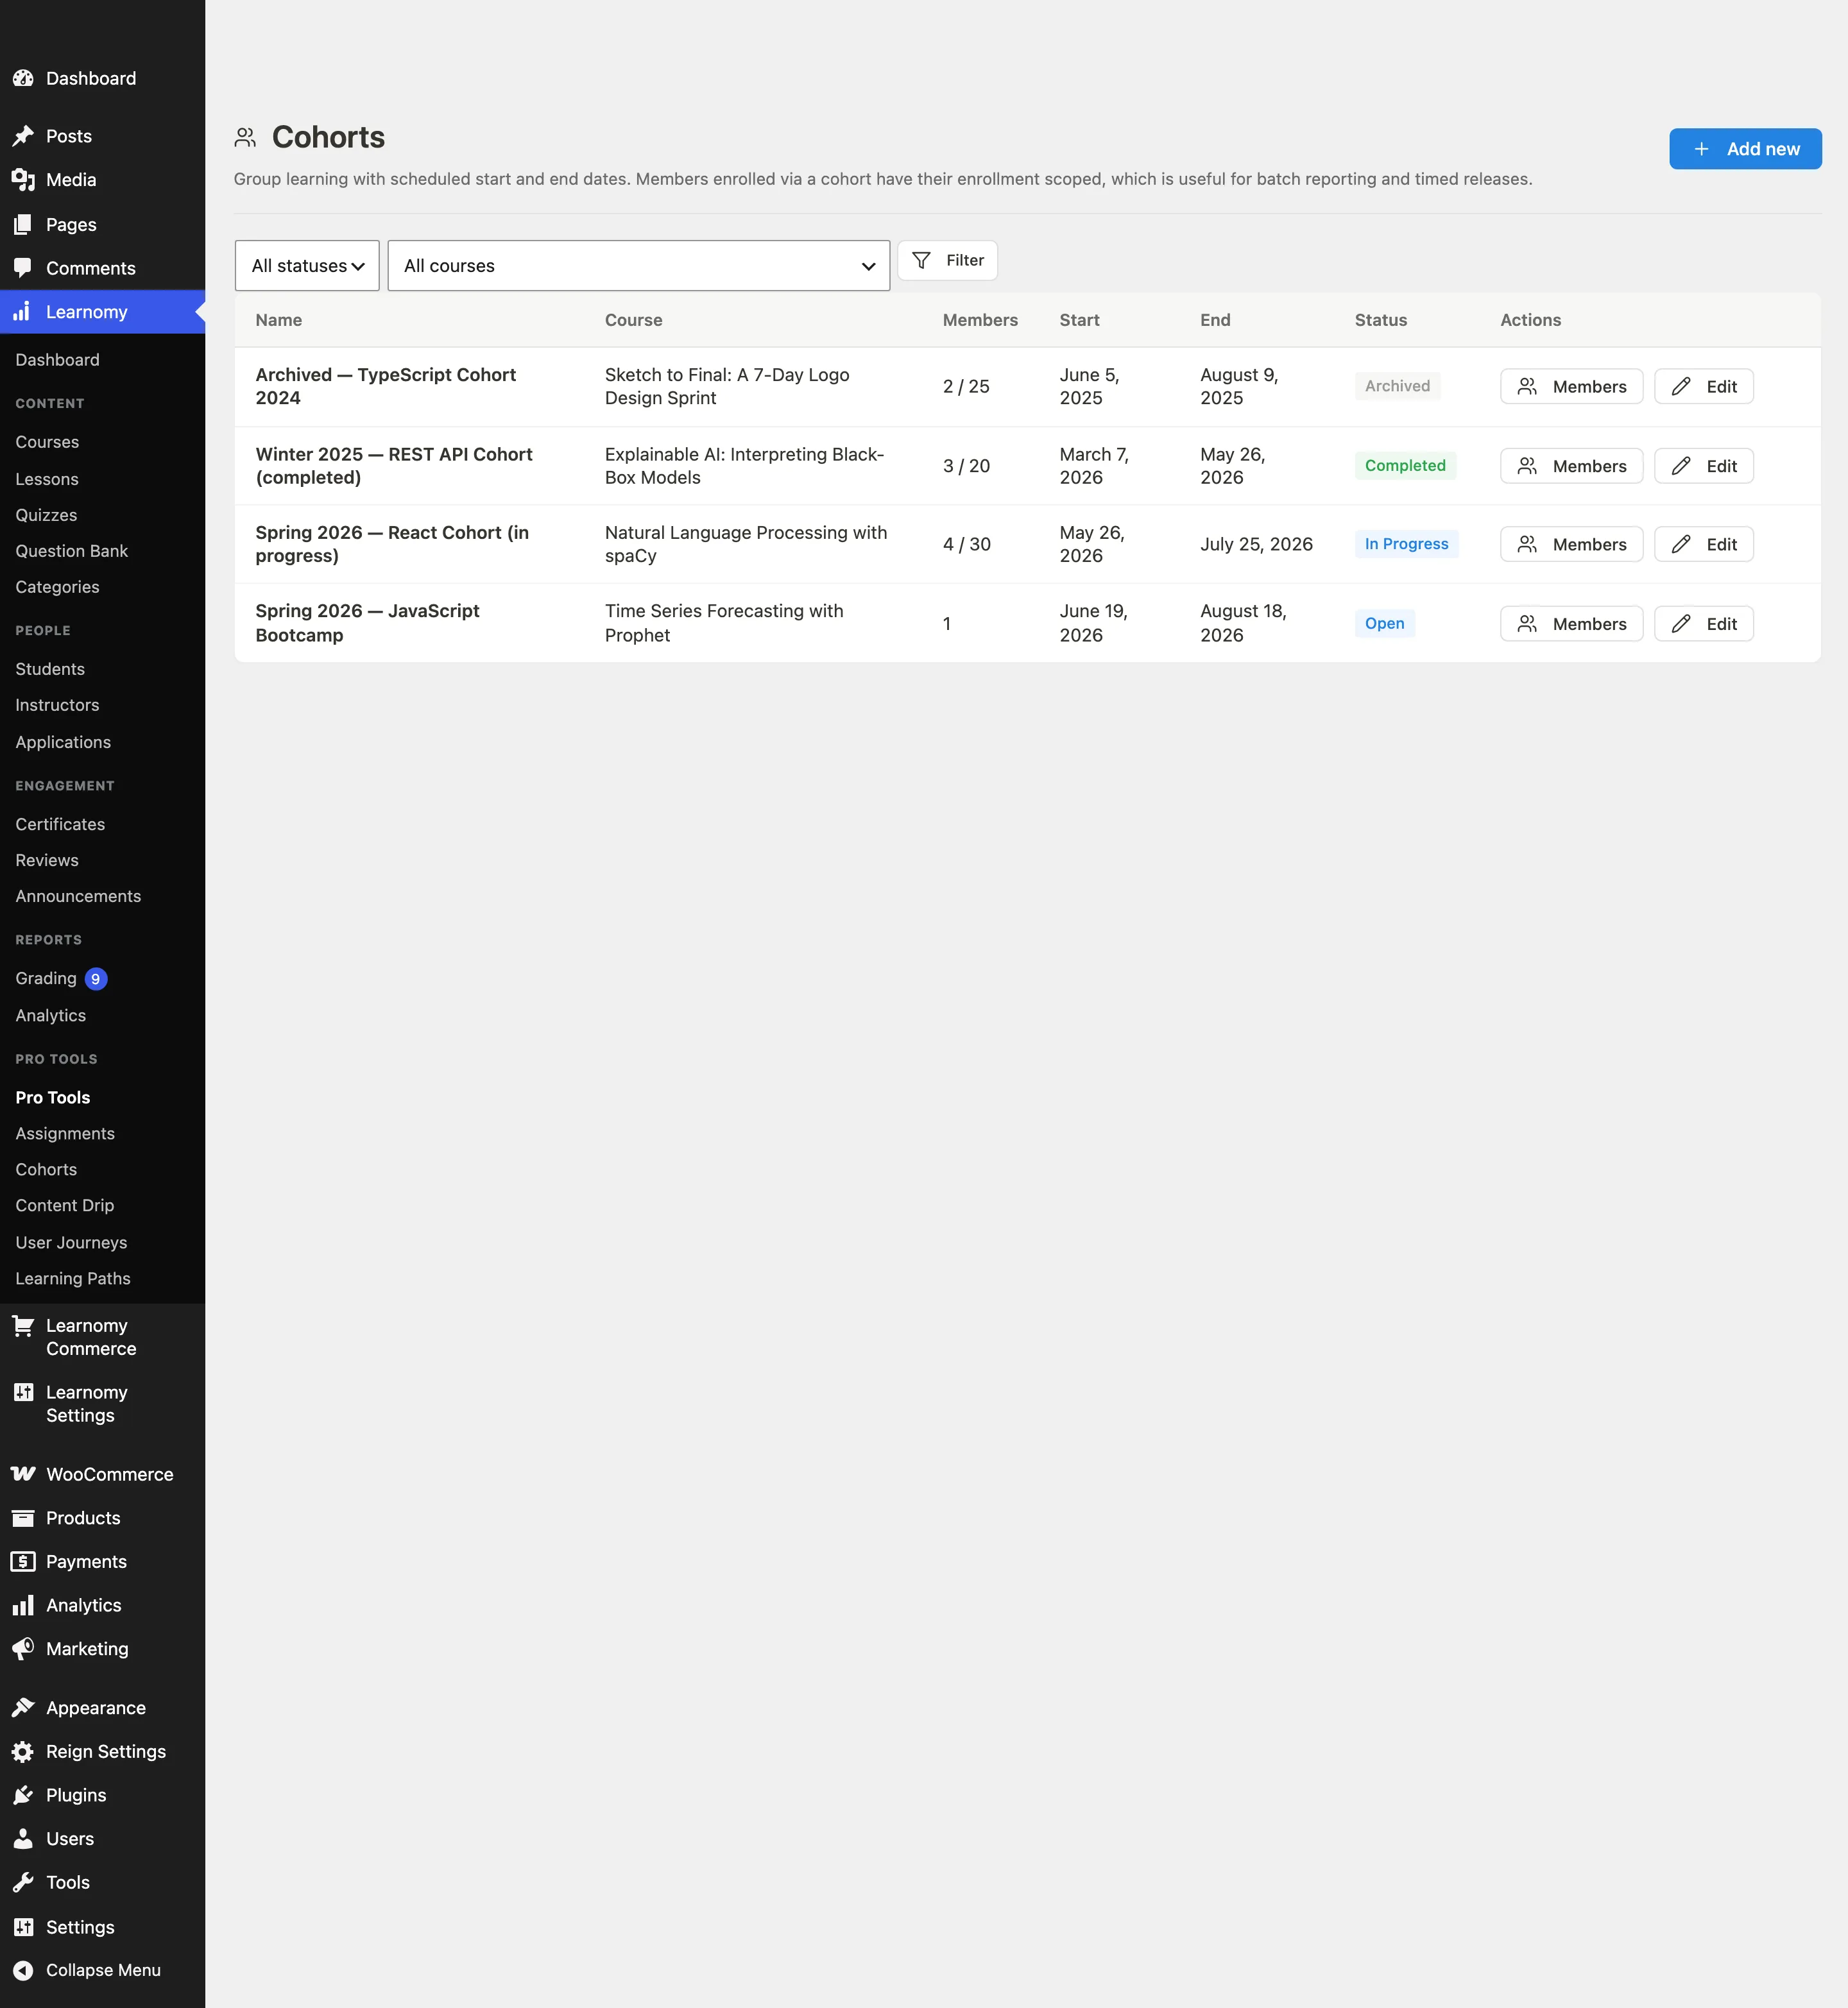Viewport: 1848px width, 2008px height.
Task: Open Certificates under Engagement section
Action: coord(60,824)
